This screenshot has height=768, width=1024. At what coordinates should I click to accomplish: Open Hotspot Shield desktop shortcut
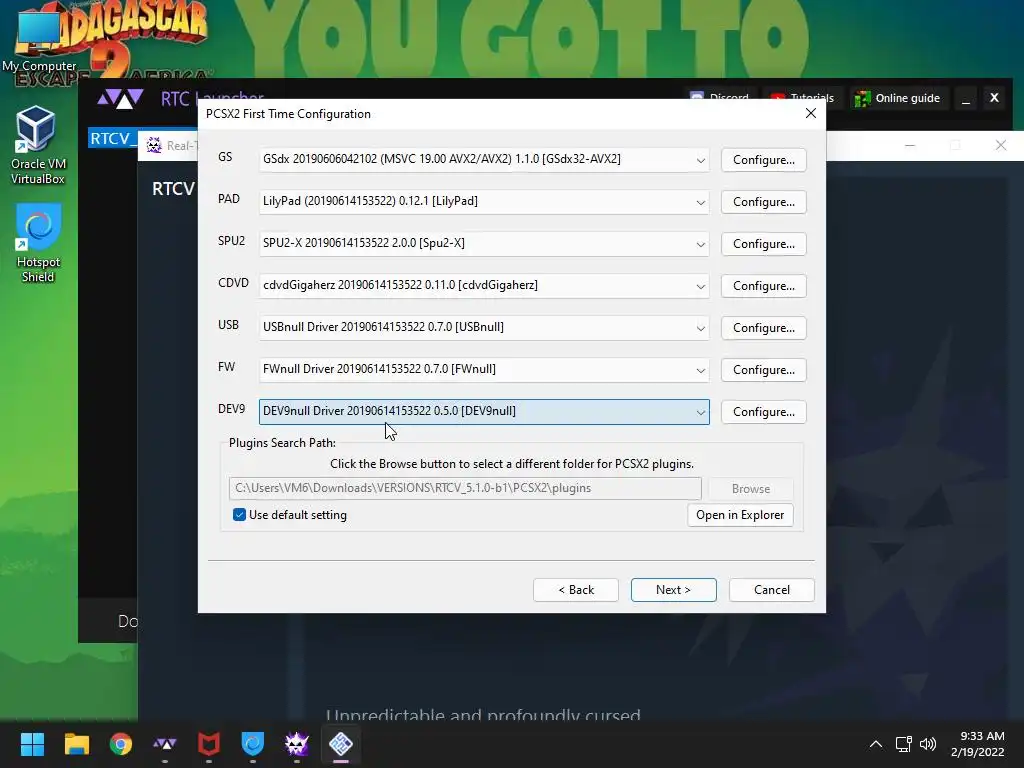[38, 243]
